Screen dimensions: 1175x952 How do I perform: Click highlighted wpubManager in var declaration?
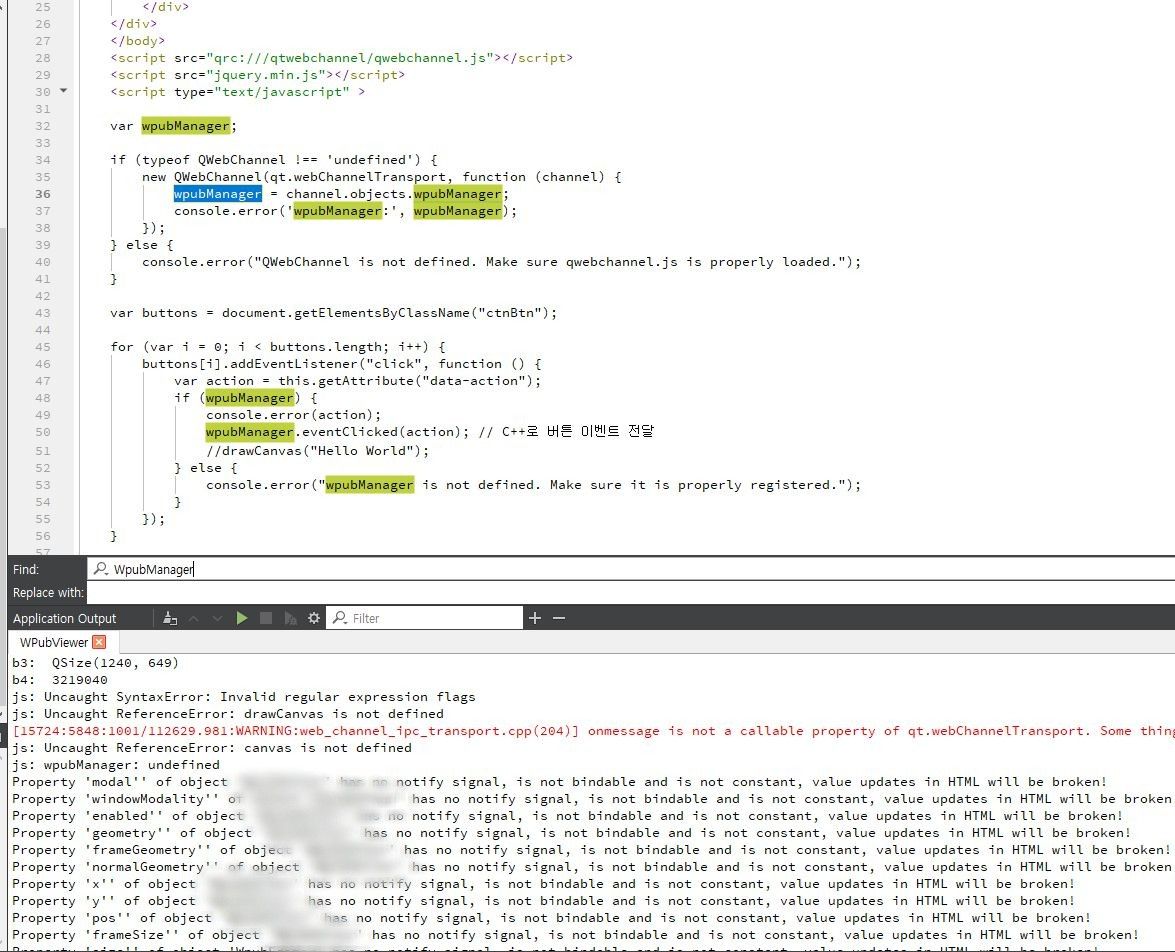click(185, 126)
